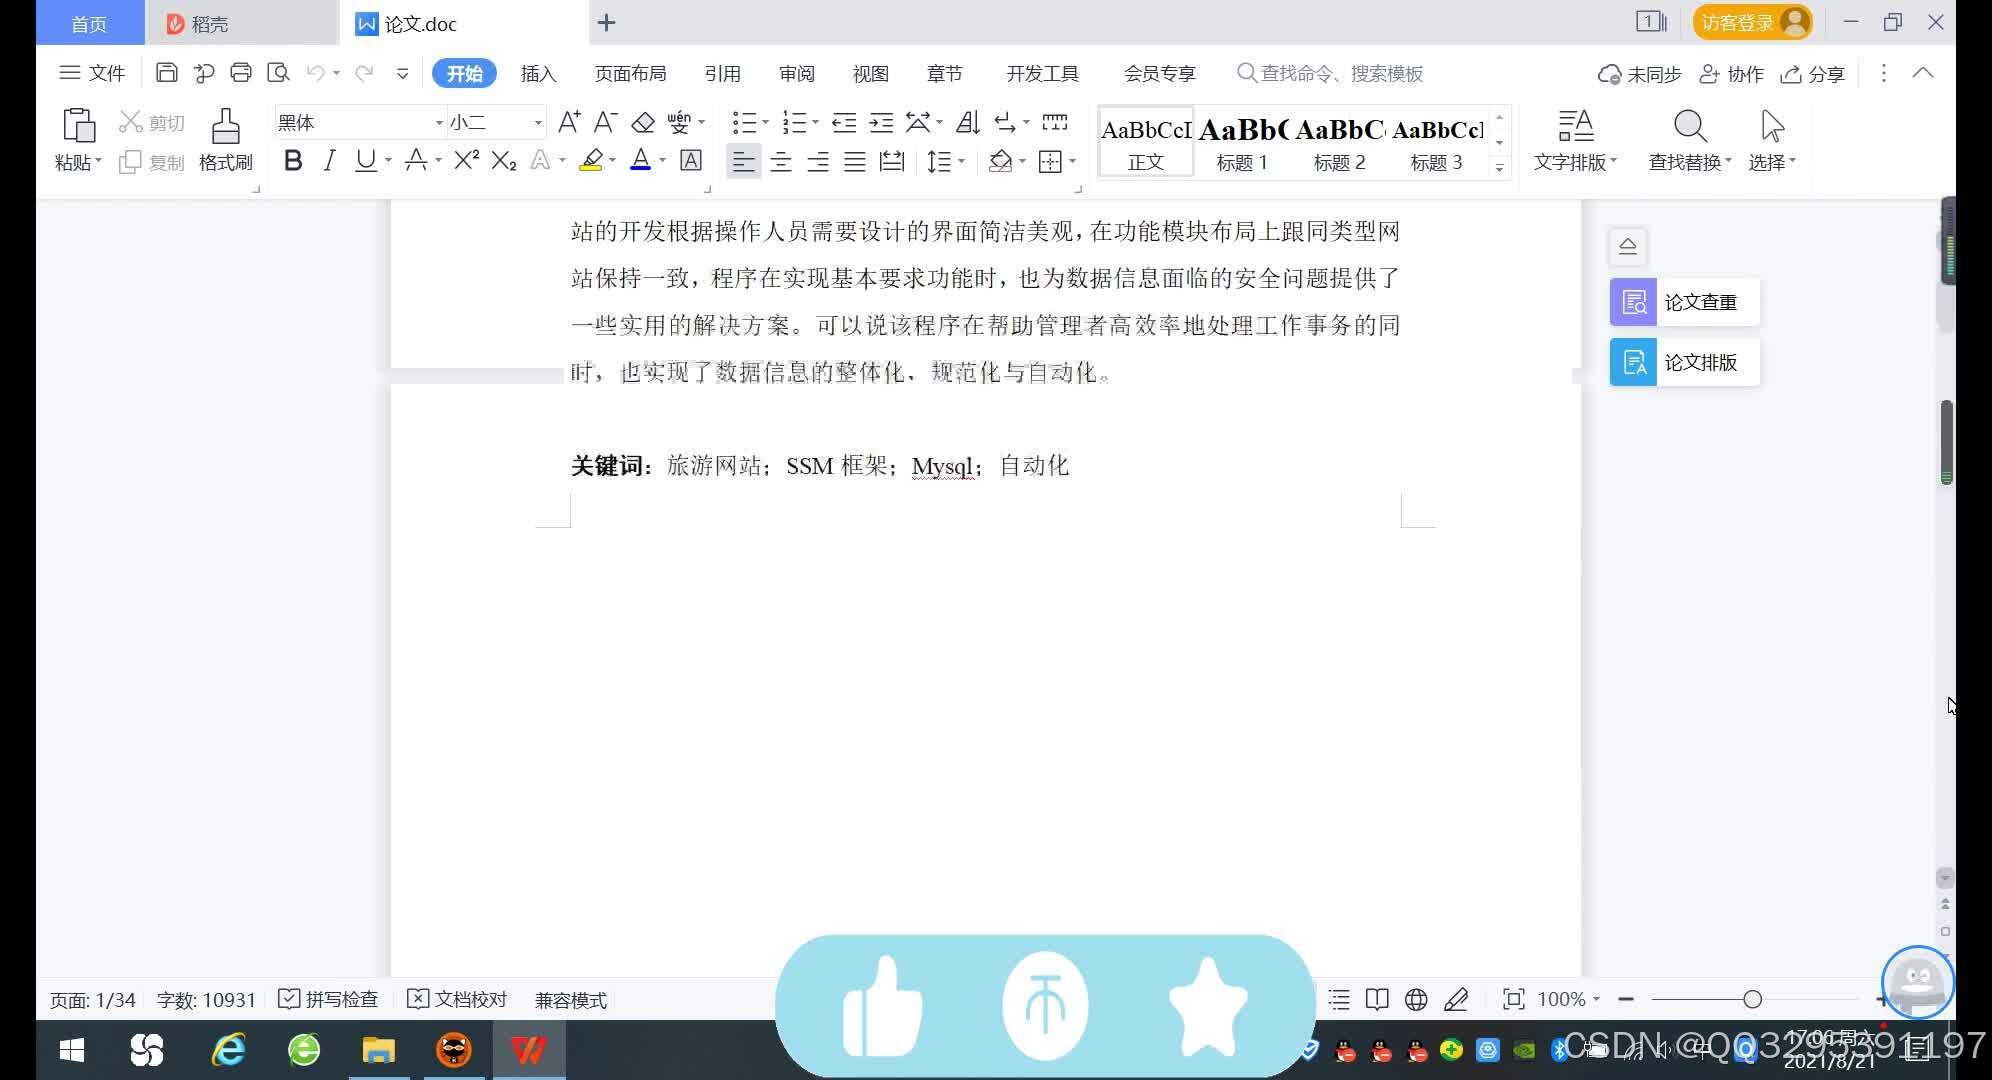Viewport: 1992px width, 1080px height.
Task: Open the 文件 menu
Action: (x=92, y=73)
